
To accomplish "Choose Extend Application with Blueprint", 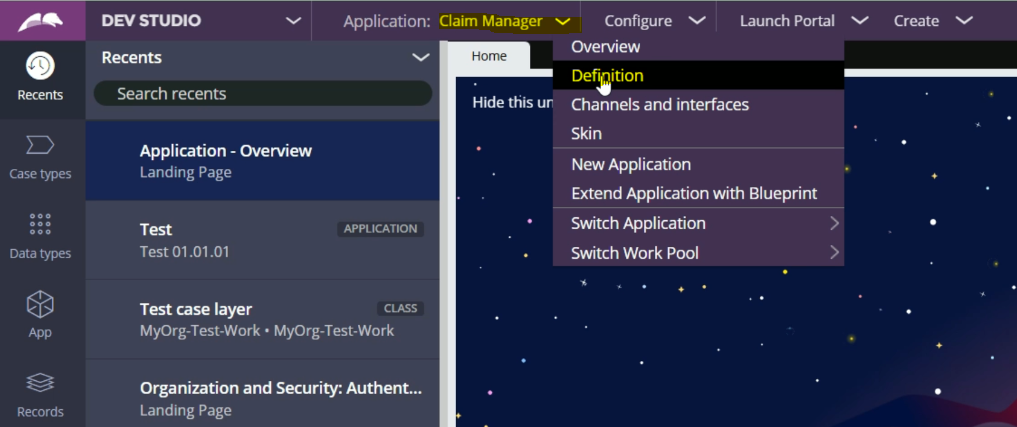I will click(698, 193).
